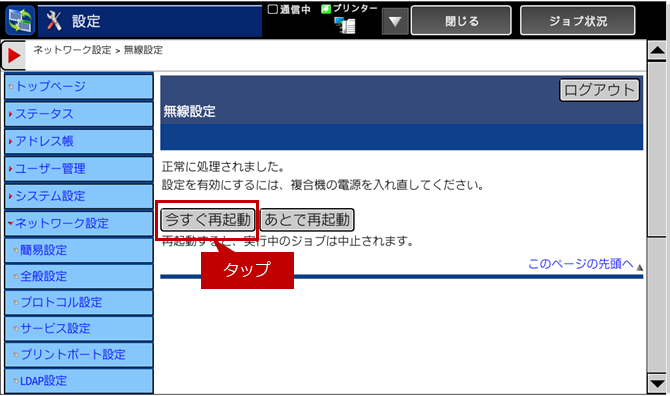The height and width of the screenshot is (396, 670).
Task: Tap the 閉じる button
Action: [x=461, y=21]
